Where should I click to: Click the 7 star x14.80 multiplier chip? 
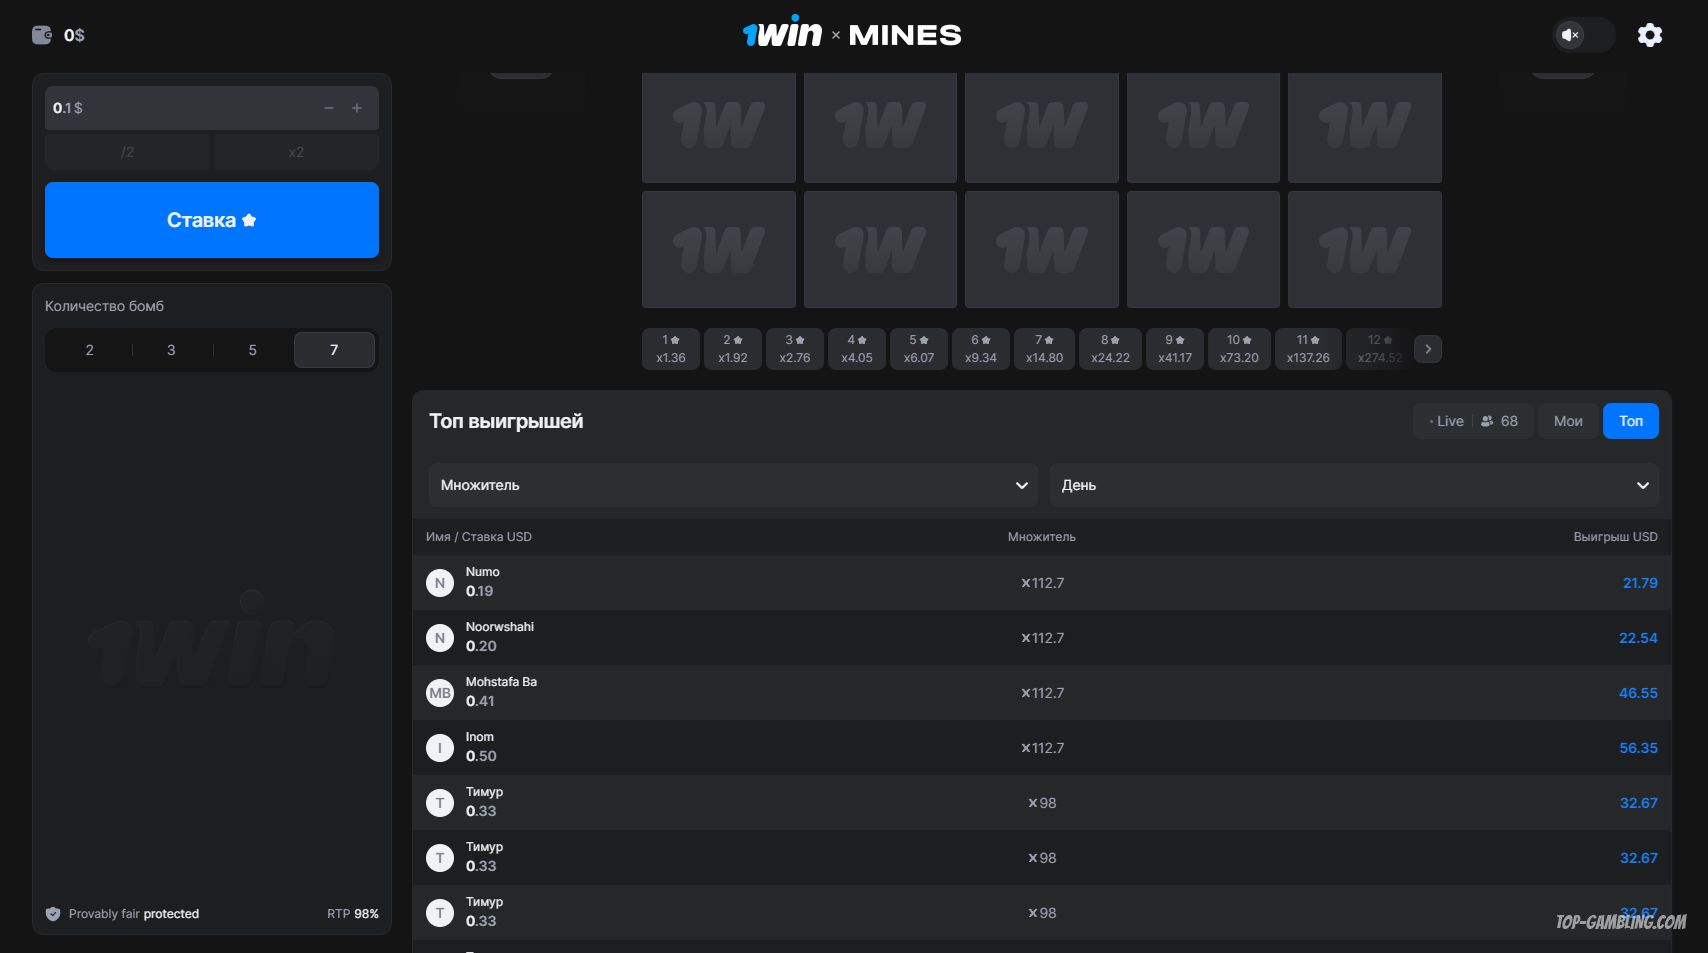click(1044, 349)
